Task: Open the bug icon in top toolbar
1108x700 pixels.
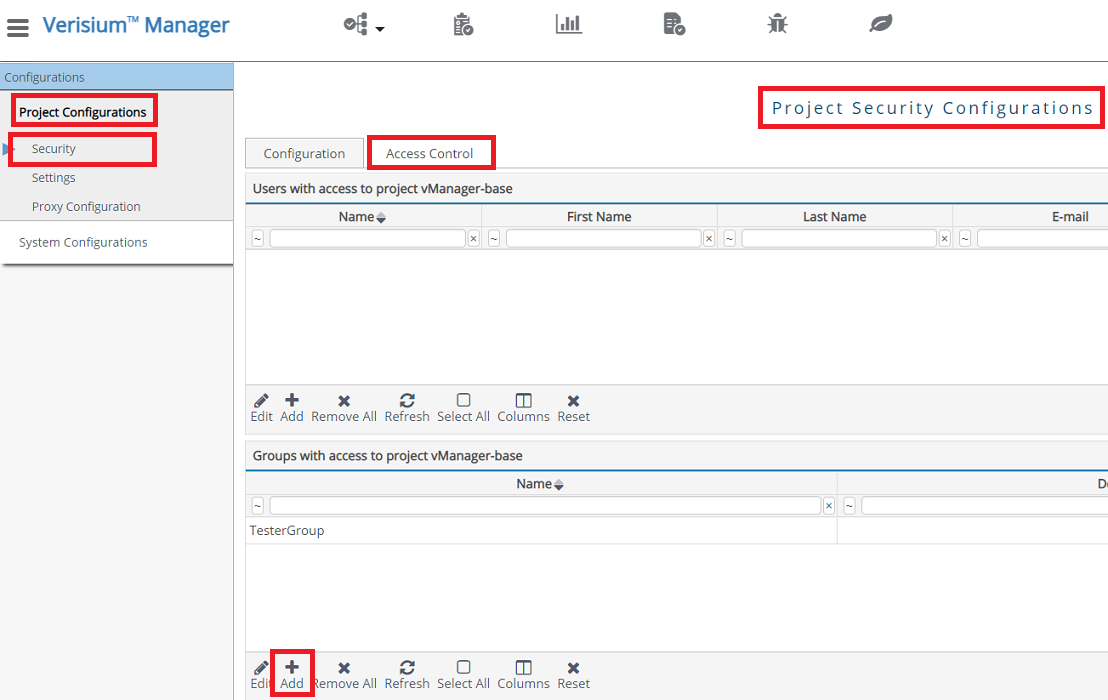Action: click(x=777, y=24)
